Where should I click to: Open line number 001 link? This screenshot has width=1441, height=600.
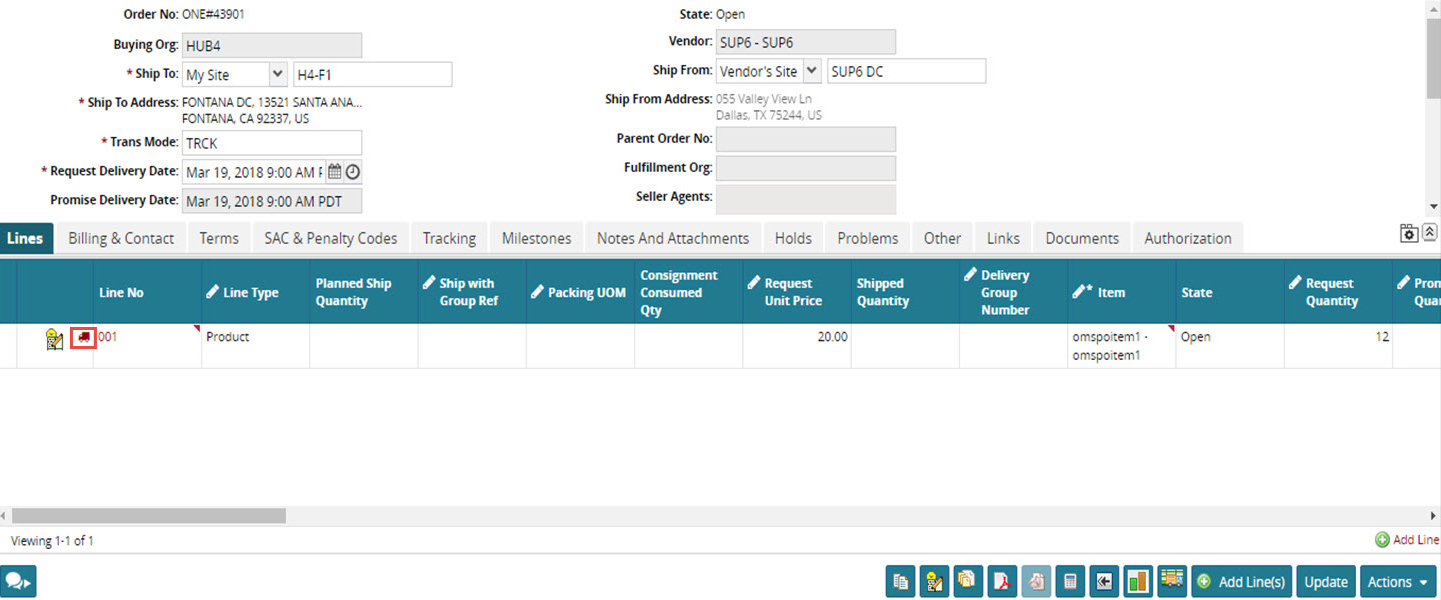click(x=108, y=337)
